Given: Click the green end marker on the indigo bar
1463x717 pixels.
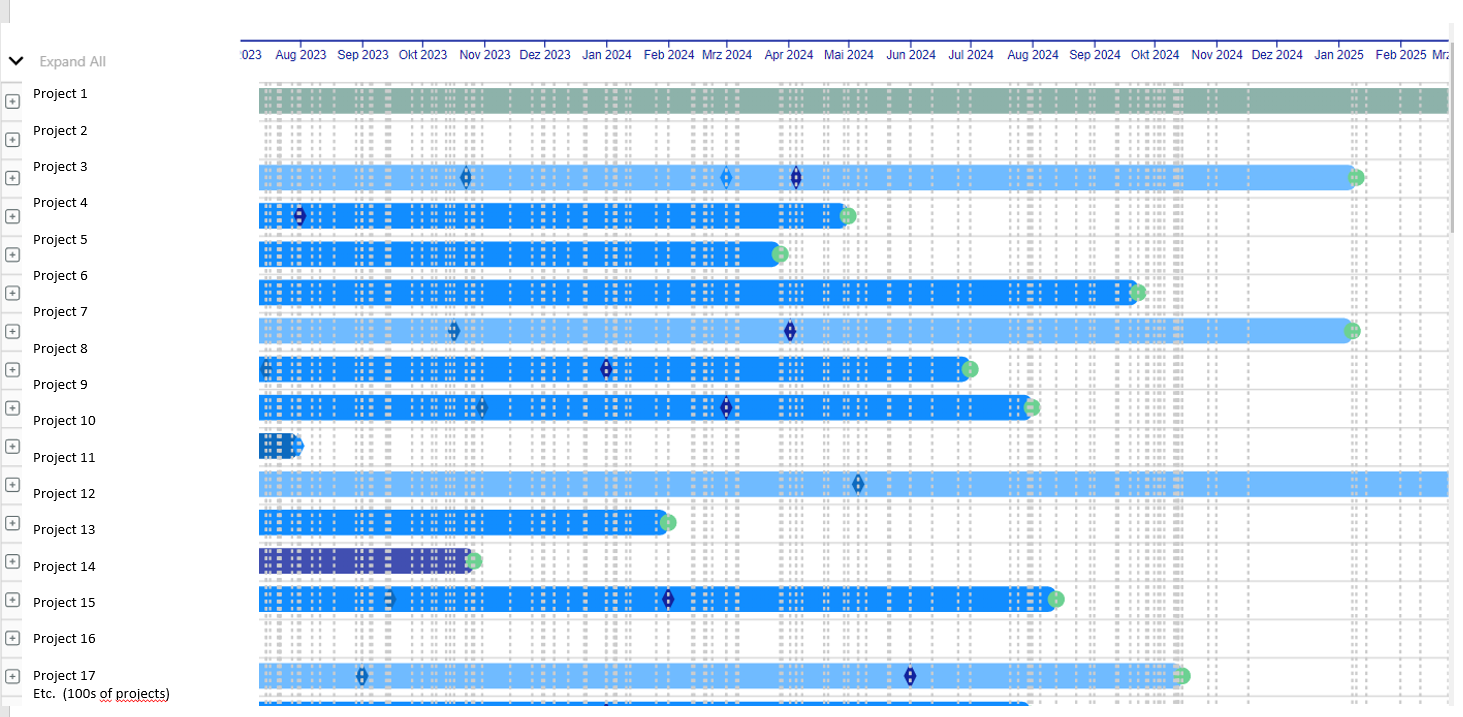Looking at the screenshot, I should 474,561.
